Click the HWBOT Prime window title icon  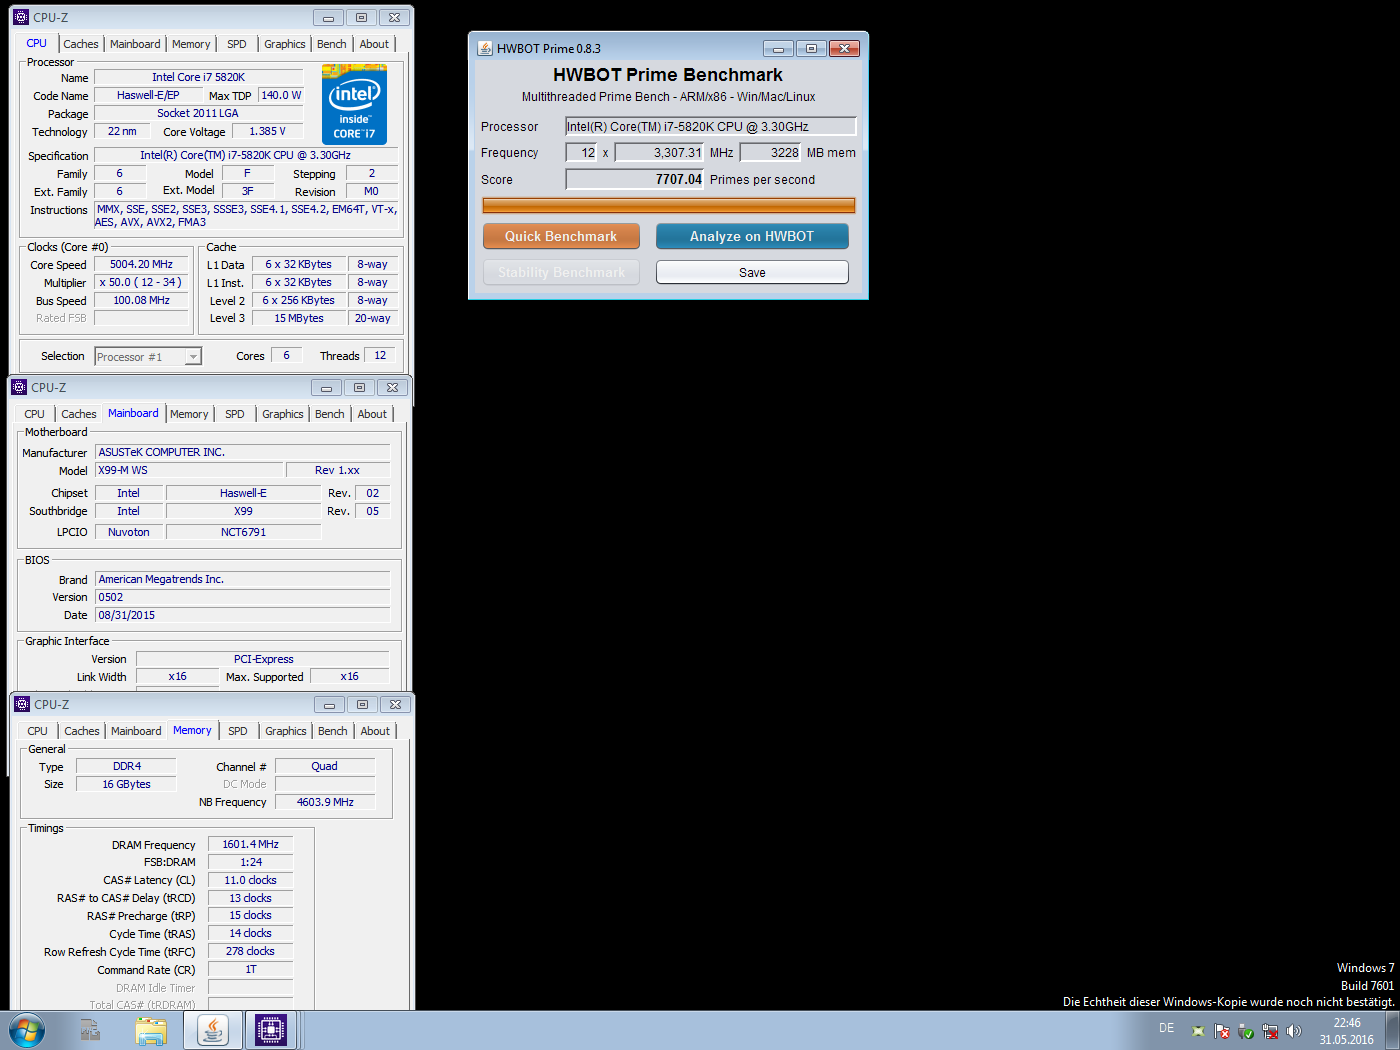pos(485,48)
